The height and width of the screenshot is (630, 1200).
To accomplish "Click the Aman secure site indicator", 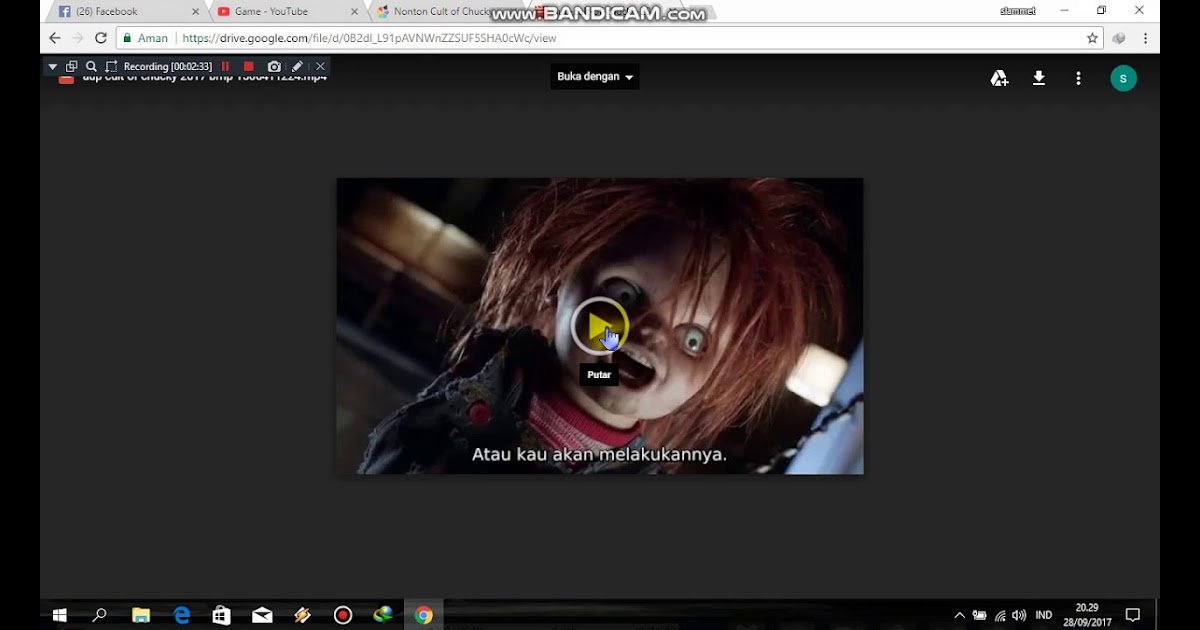I will (146, 38).
